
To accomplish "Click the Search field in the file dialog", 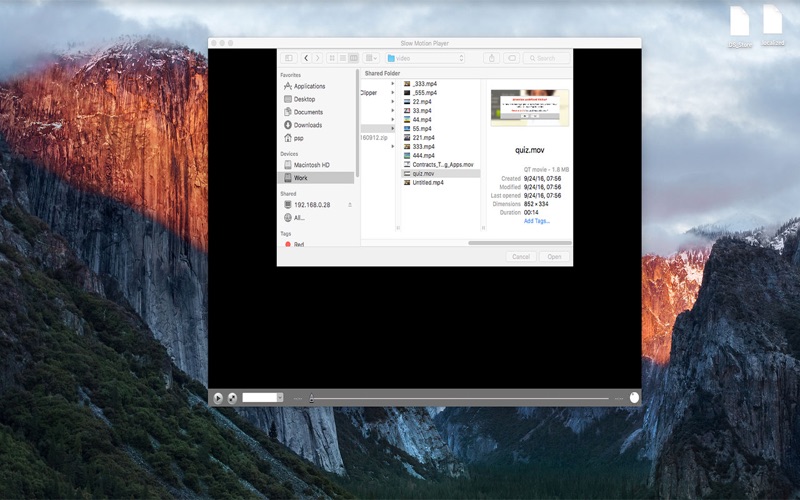I will click(547, 58).
